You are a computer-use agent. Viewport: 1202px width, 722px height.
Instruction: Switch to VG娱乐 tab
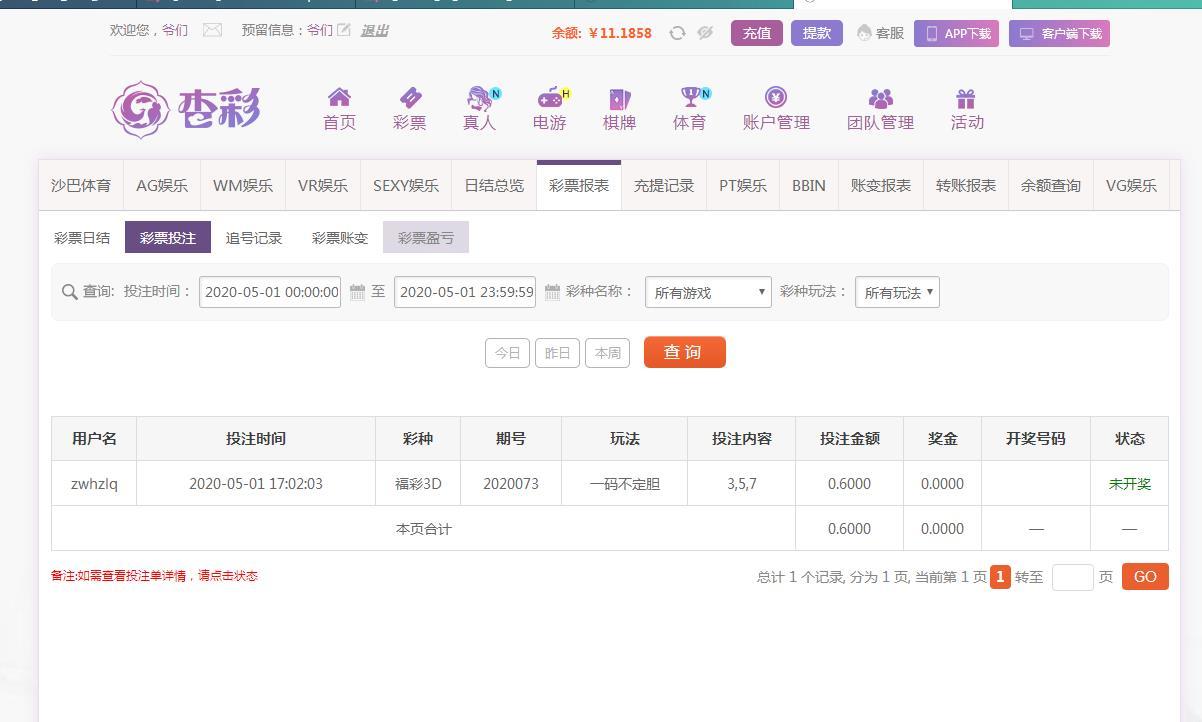tap(1131, 185)
